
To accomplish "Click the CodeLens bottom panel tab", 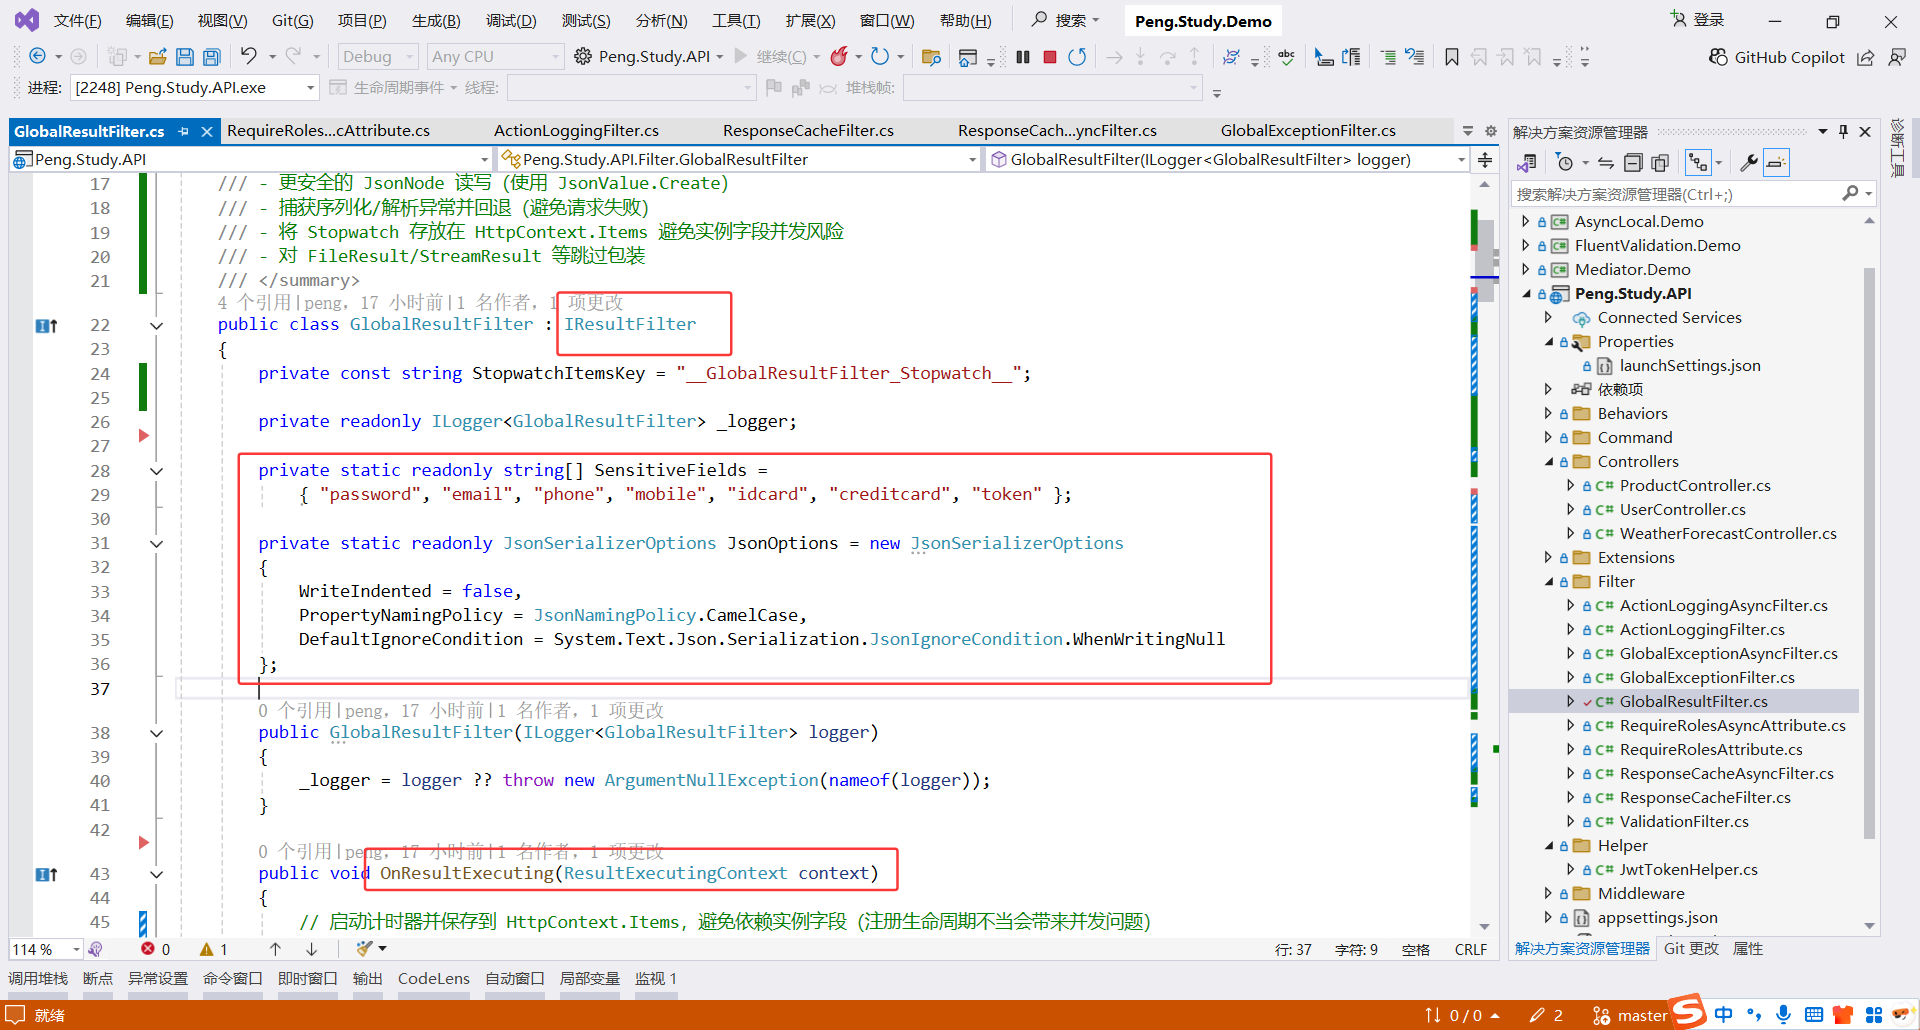I will tap(434, 979).
